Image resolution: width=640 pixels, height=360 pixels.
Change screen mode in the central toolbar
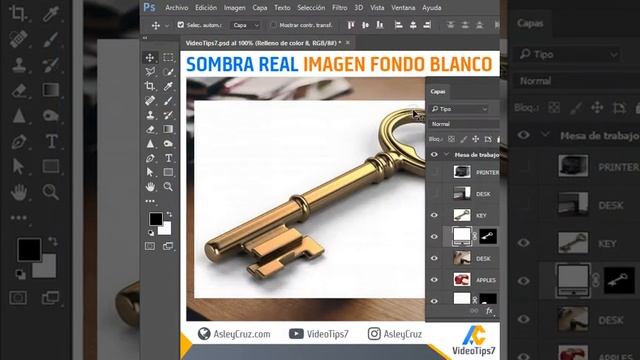click(x=168, y=246)
